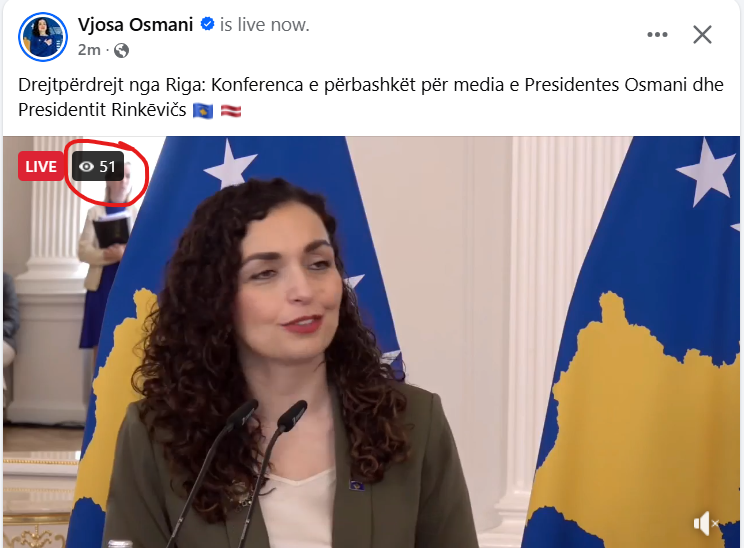Click the Kosovo flag emoji in caption
Viewport: 744px width, 548px height.
(203, 111)
